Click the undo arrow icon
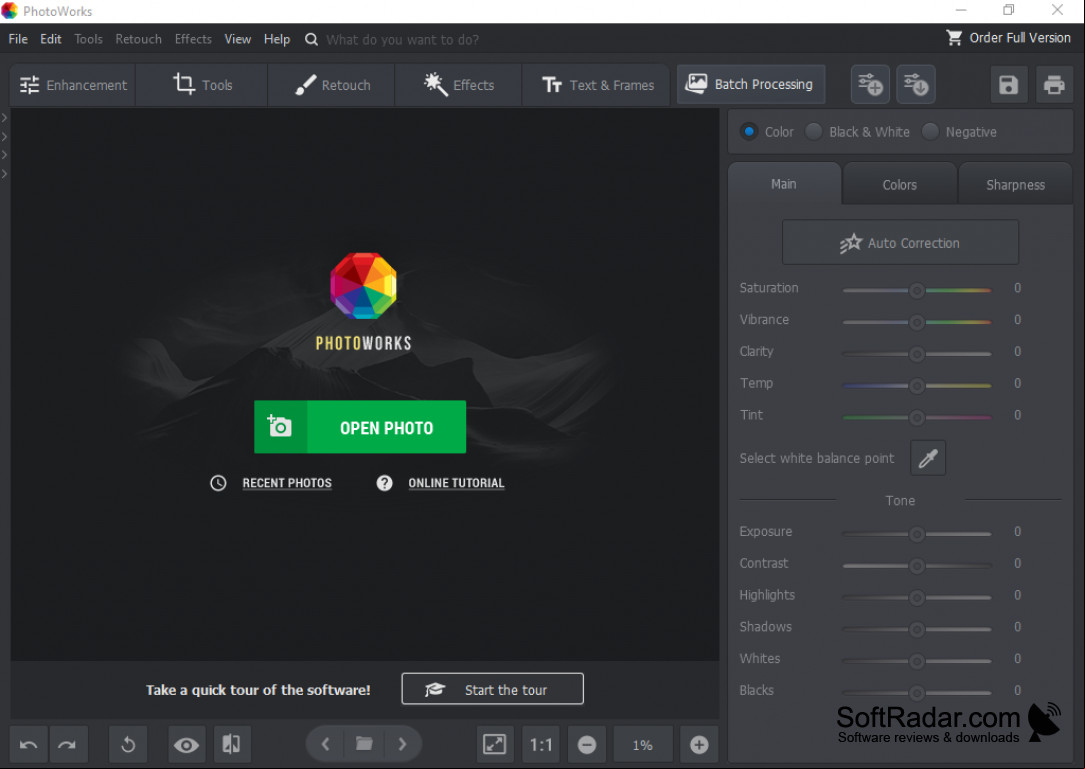Screen dimensions: 1085x769 (28, 745)
